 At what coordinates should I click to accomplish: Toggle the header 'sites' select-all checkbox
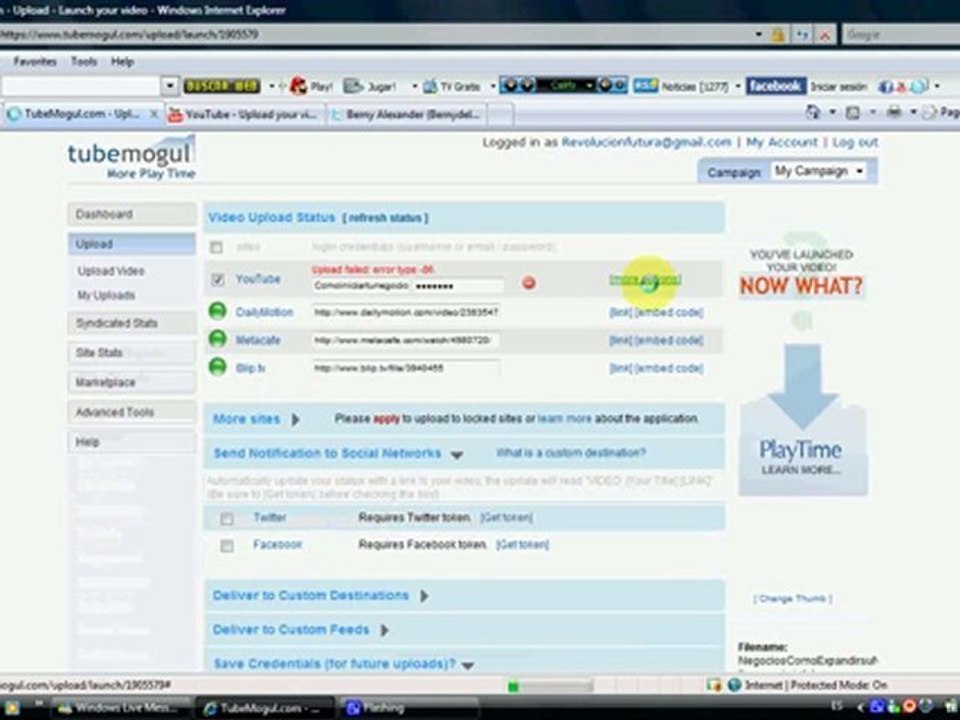216,247
